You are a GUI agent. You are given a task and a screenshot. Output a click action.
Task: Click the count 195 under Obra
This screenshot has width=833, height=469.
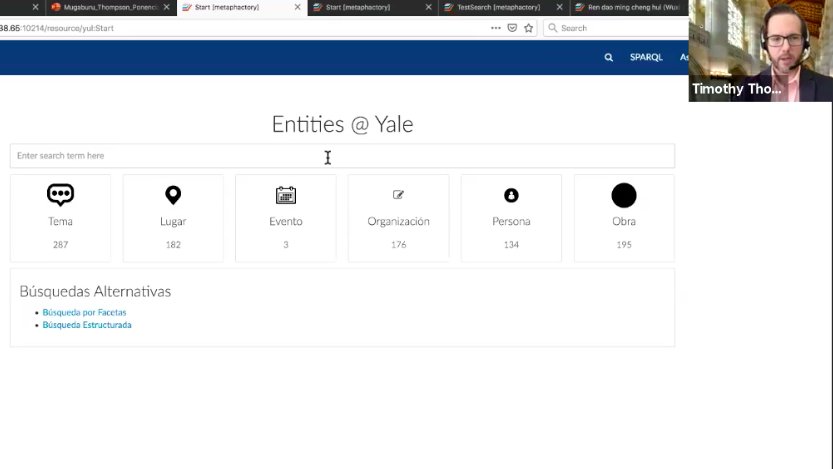pos(624,245)
